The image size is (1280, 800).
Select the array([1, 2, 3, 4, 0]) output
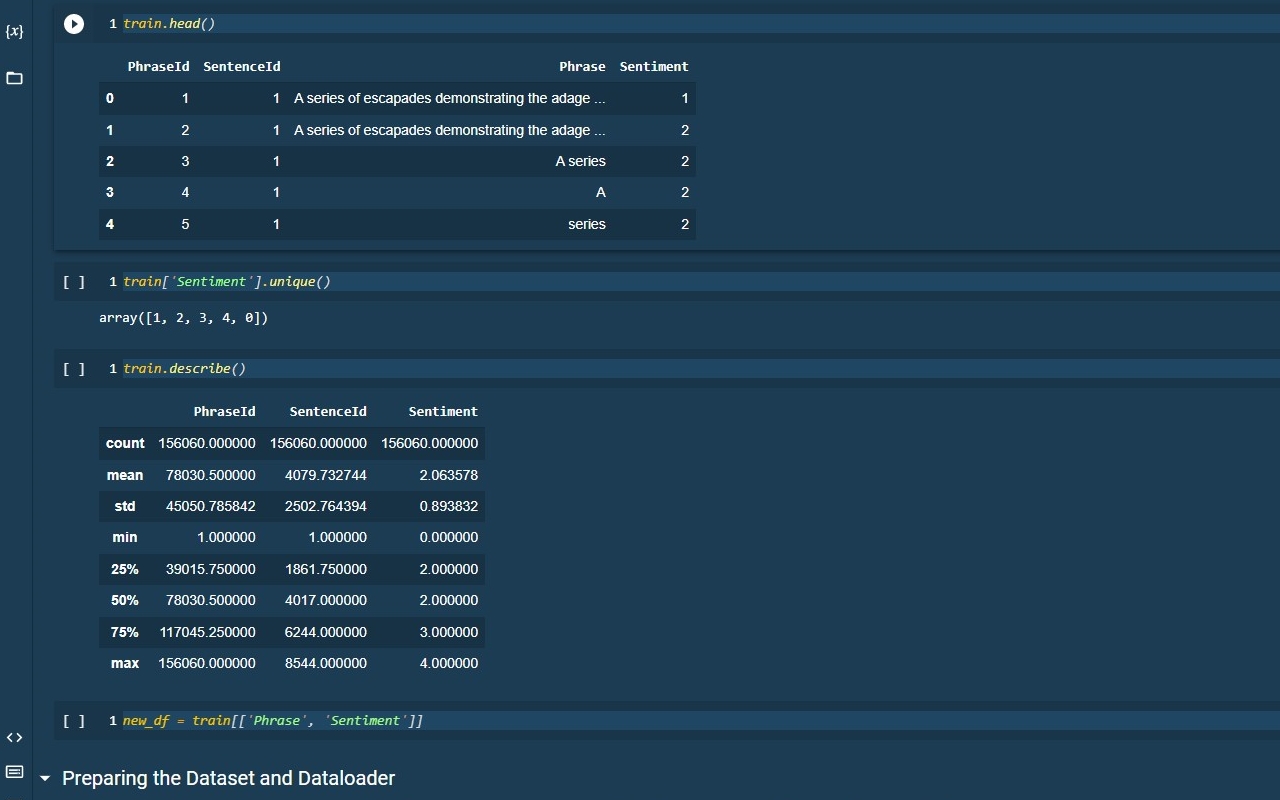click(x=184, y=317)
